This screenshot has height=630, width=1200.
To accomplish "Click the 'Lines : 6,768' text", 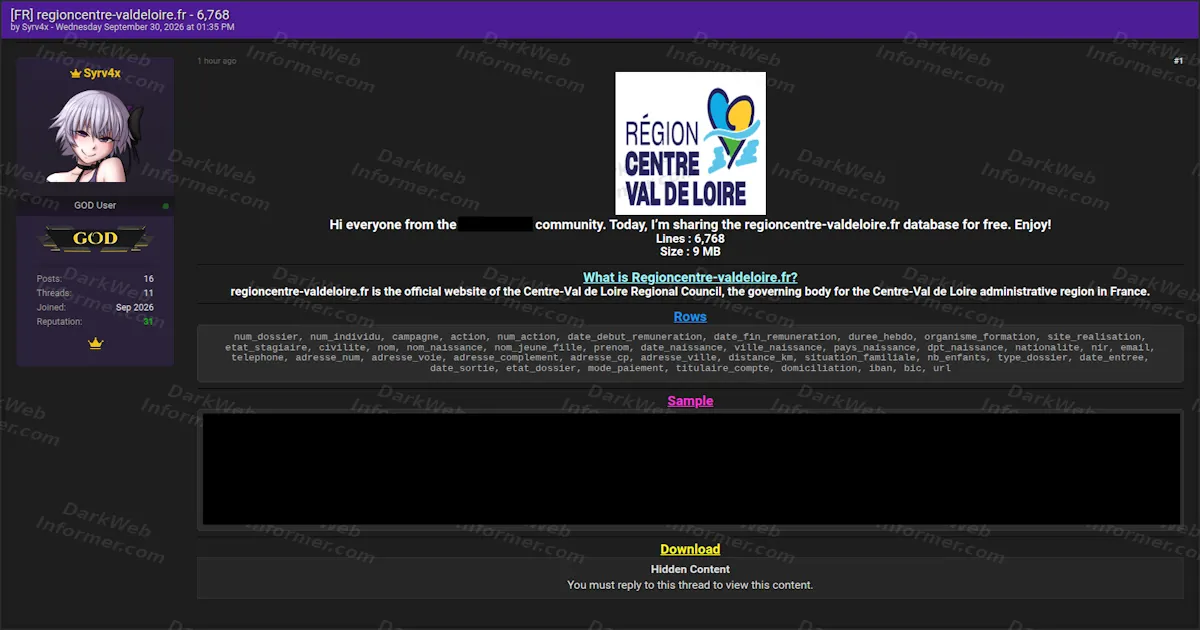I will (x=690, y=239).
